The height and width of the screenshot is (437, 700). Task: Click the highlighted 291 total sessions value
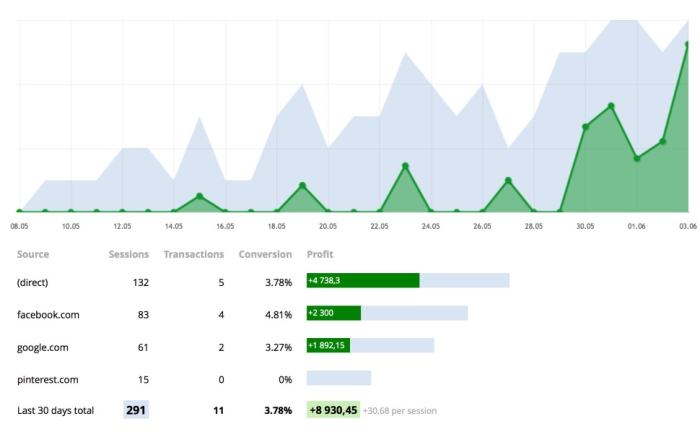click(136, 410)
